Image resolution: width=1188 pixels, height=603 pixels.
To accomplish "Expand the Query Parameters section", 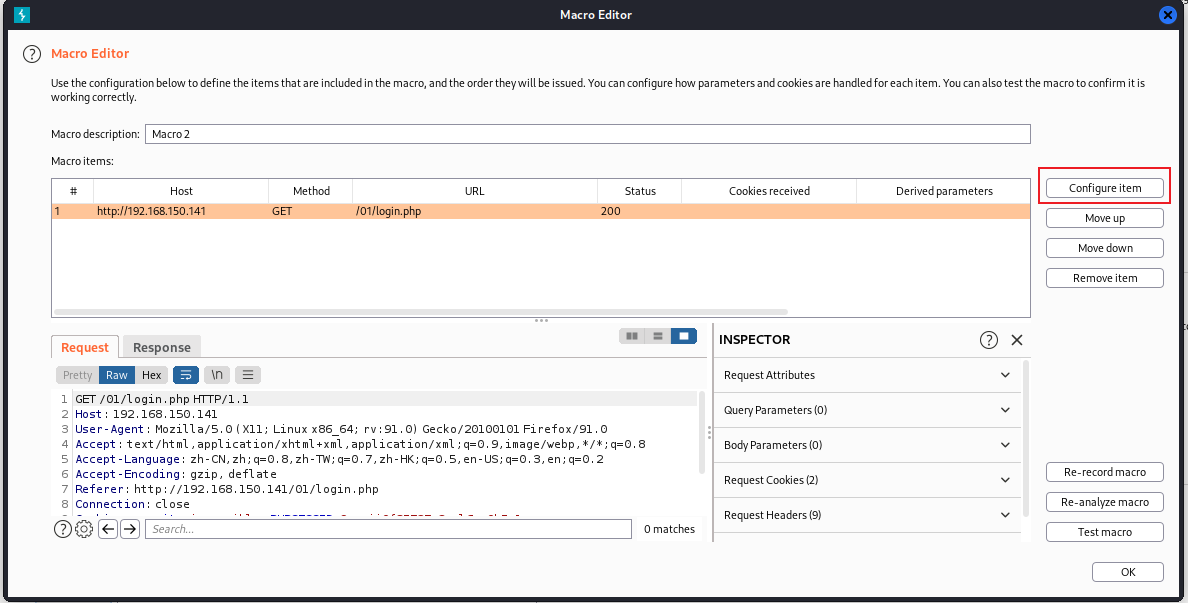I will coord(866,410).
